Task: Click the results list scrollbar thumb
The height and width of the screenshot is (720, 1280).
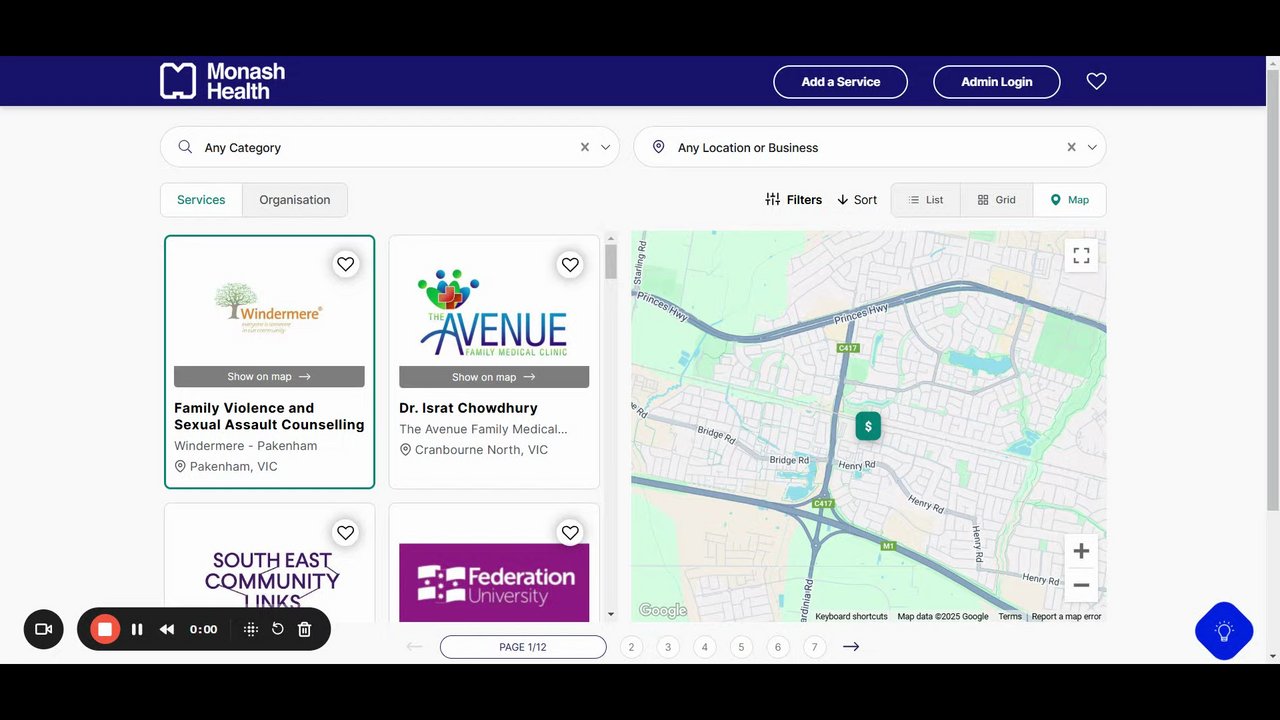Action: coord(611,262)
